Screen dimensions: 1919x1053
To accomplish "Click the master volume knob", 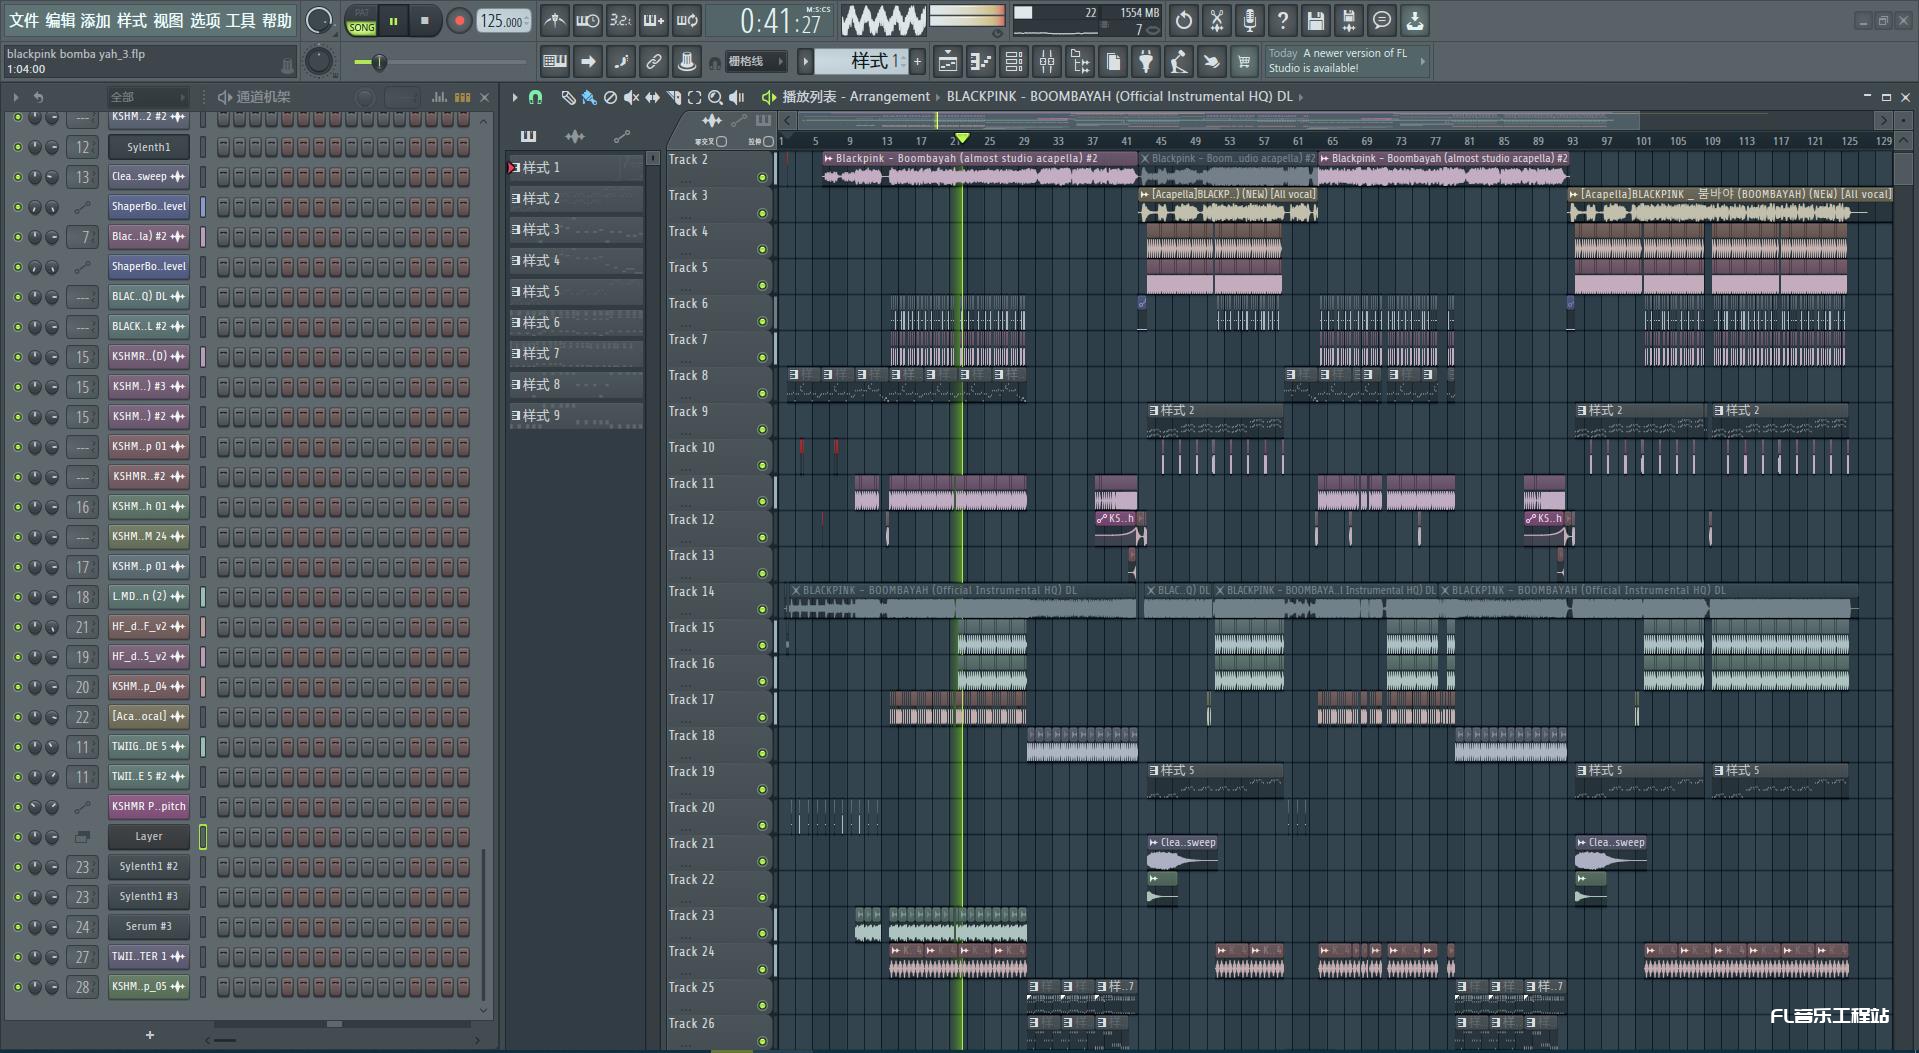I will click(319, 20).
